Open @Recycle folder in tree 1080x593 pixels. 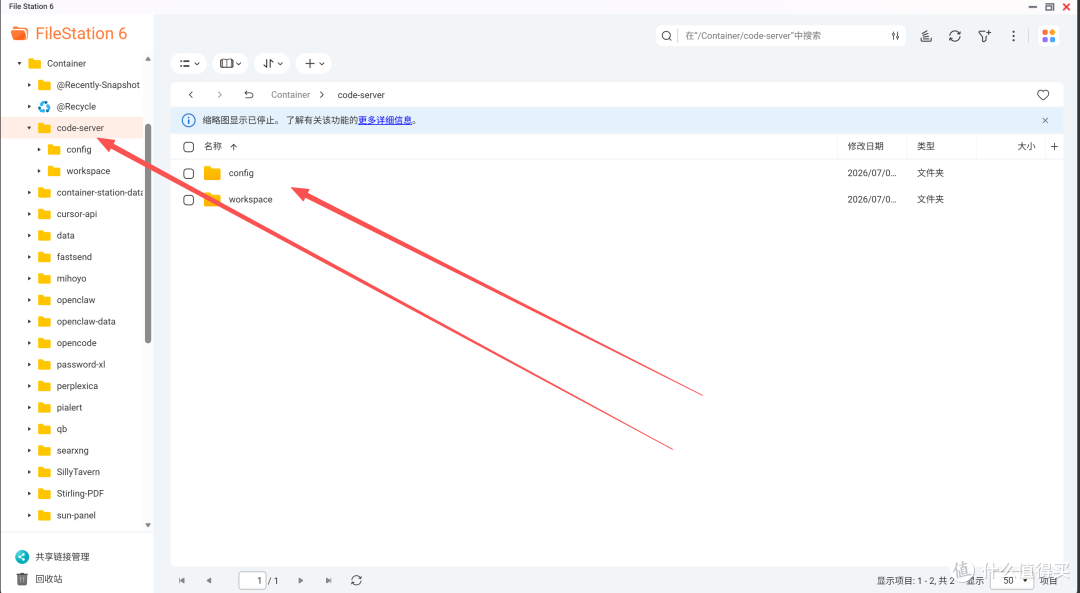tap(76, 107)
